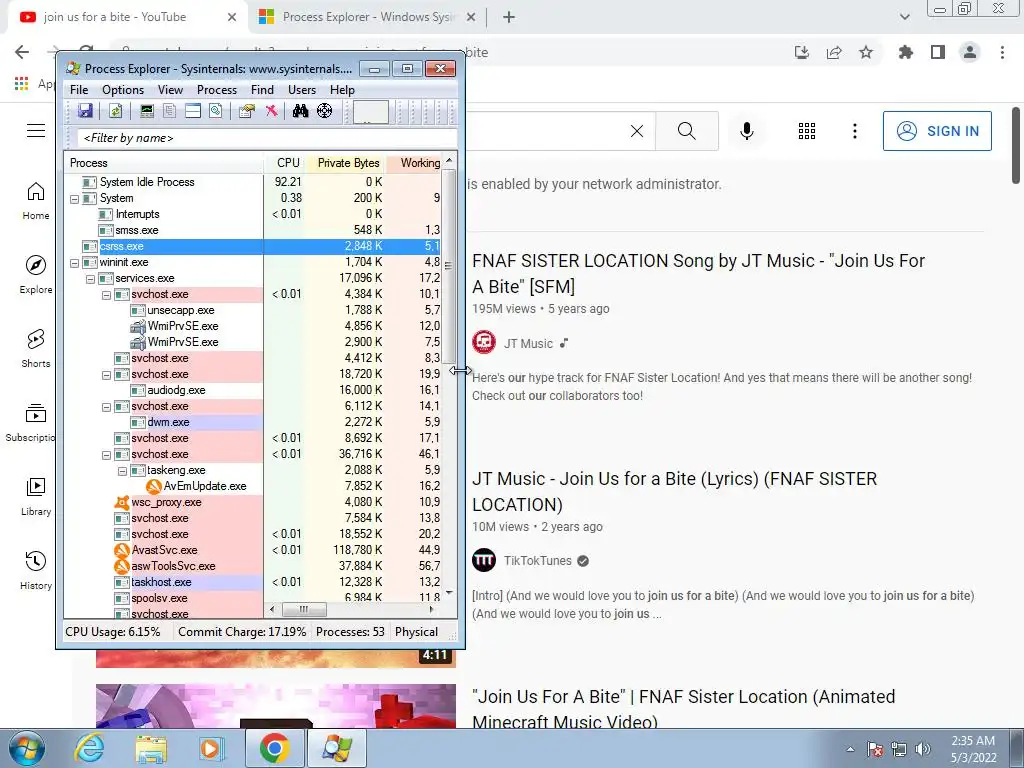The height and width of the screenshot is (768, 1024).
Task: Open YouTube settings three-dot menu
Action: click(x=854, y=131)
